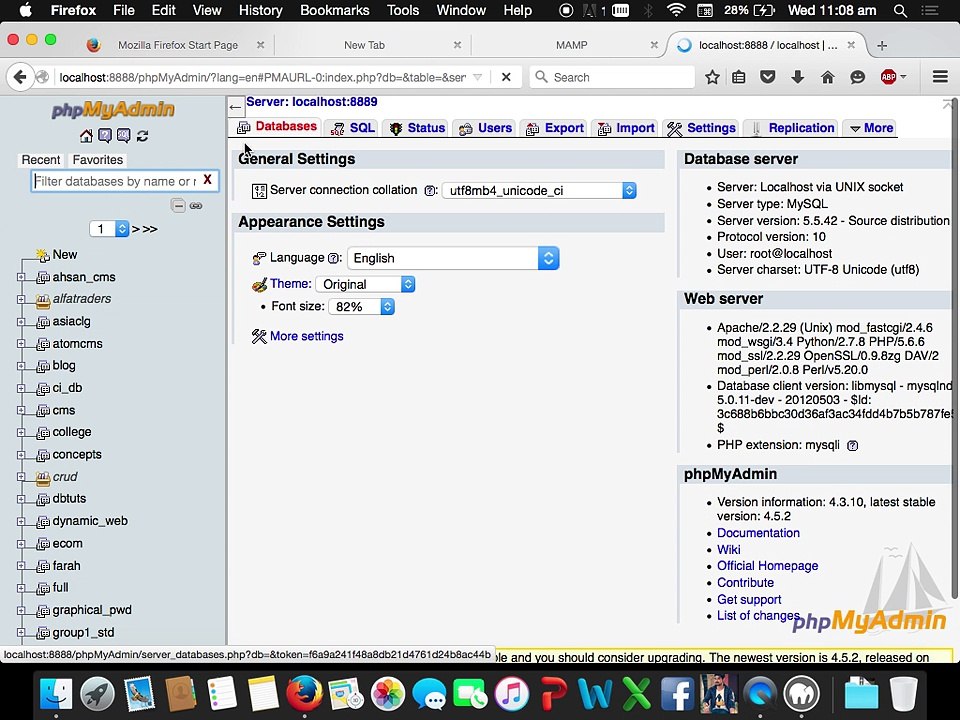960x720 pixels.
Task: Click Spotlight search in the menu bar
Action: [901, 10]
